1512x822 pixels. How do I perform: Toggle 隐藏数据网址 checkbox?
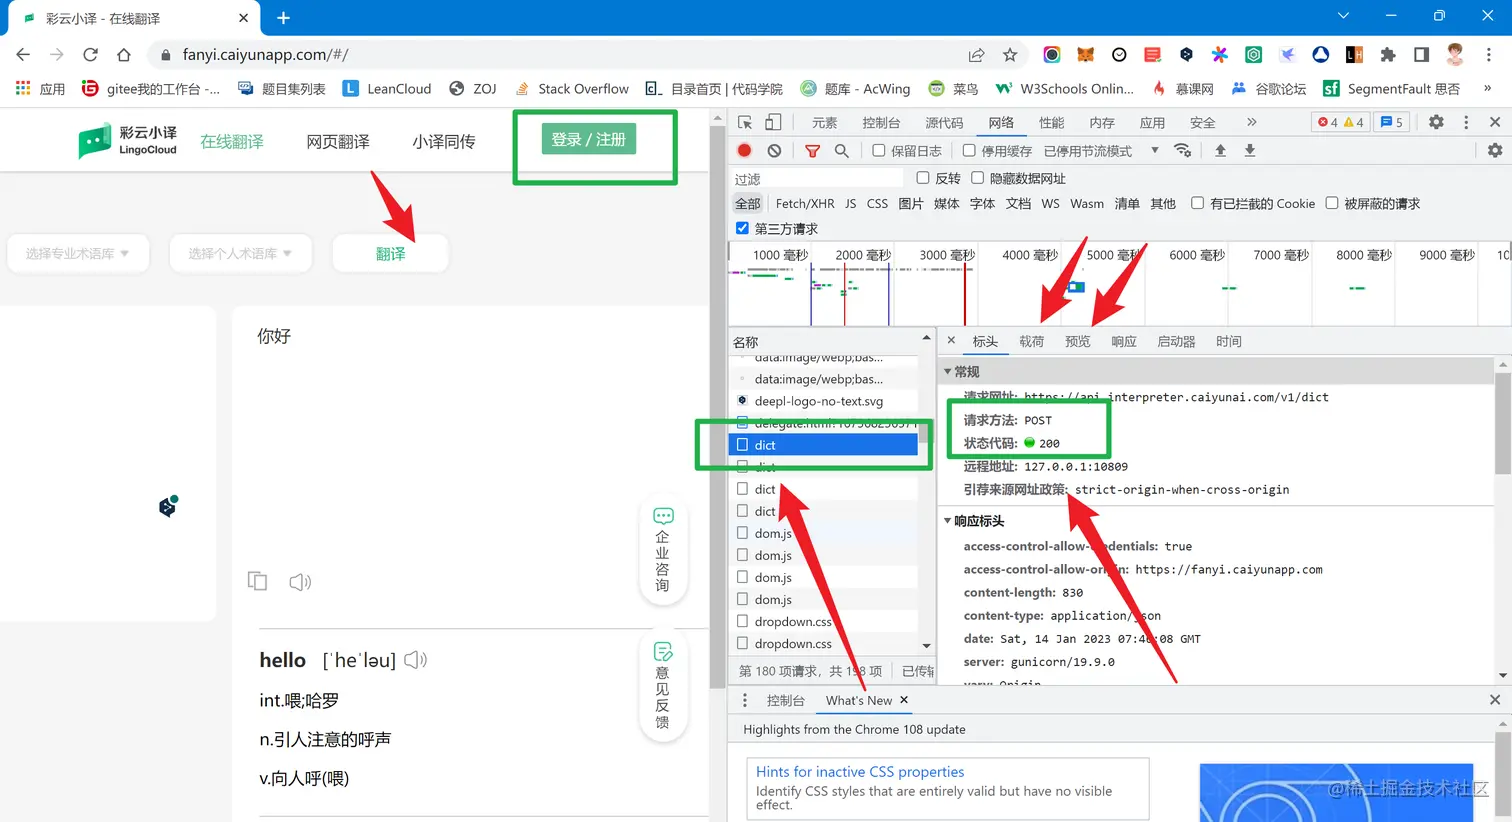(x=978, y=178)
